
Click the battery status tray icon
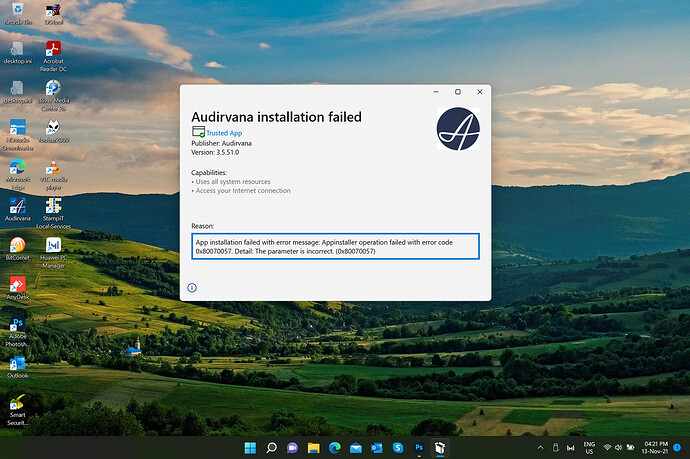tap(630, 448)
